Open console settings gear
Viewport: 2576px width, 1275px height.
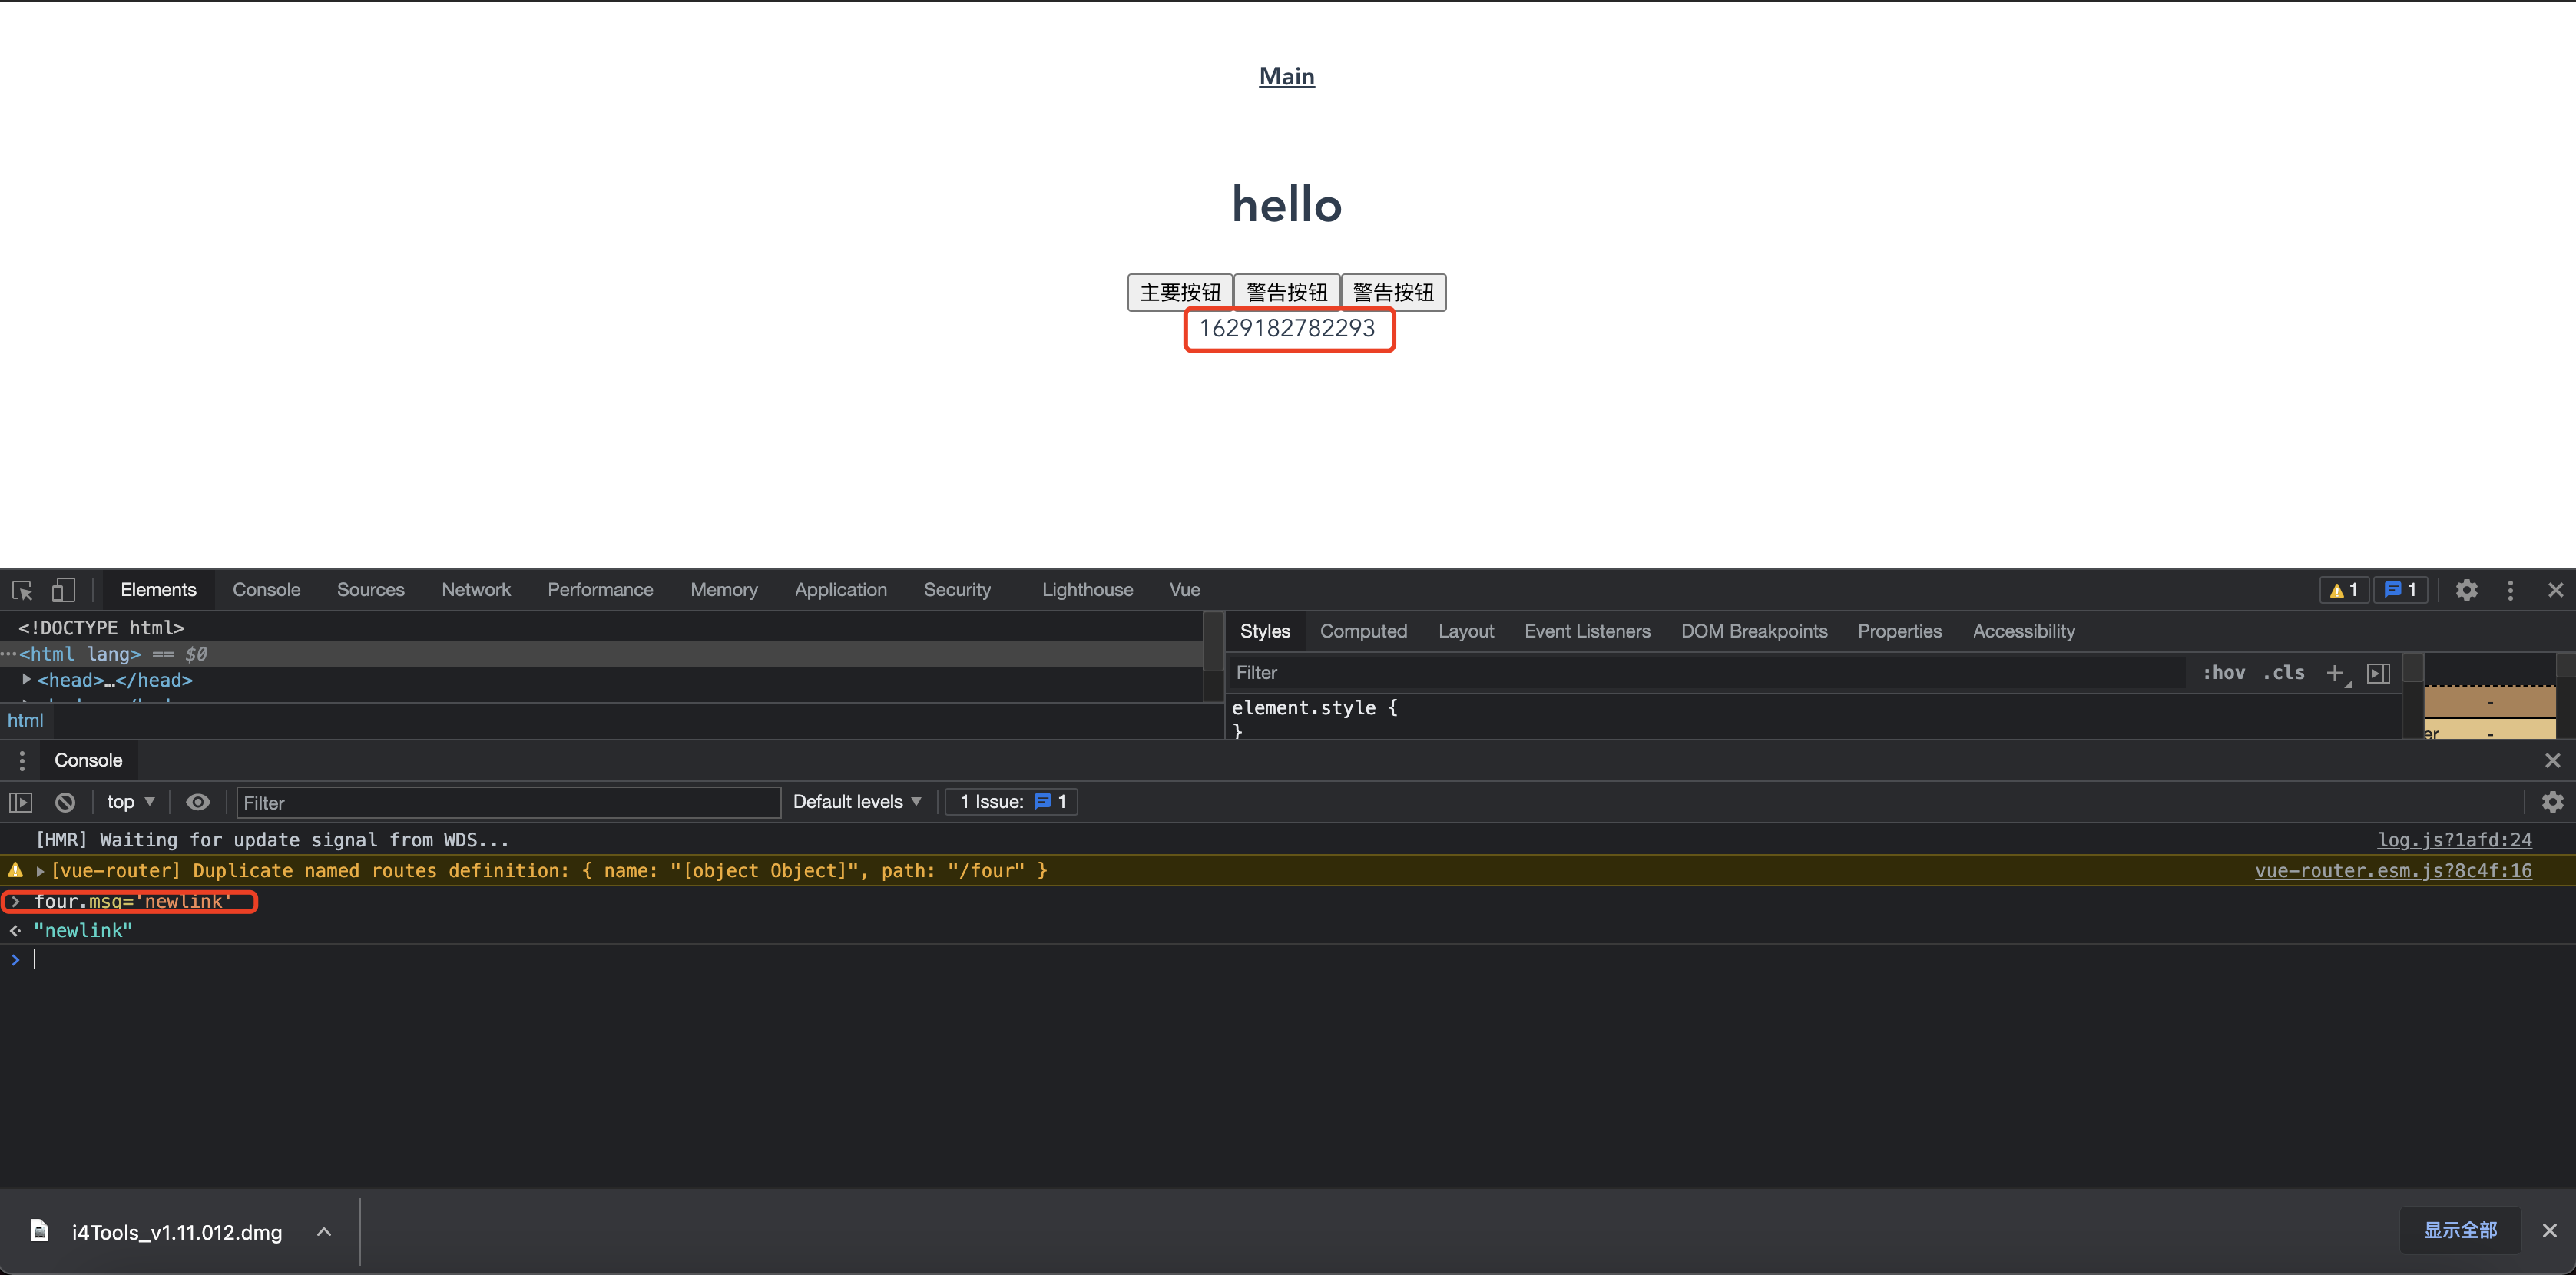click(x=2552, y=802)
